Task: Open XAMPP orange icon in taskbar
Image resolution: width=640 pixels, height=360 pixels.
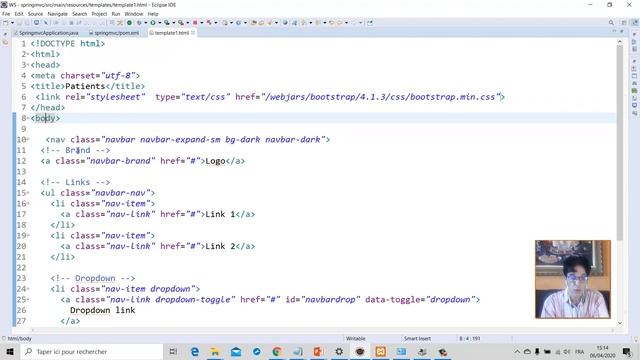Action: coord(380,351)
